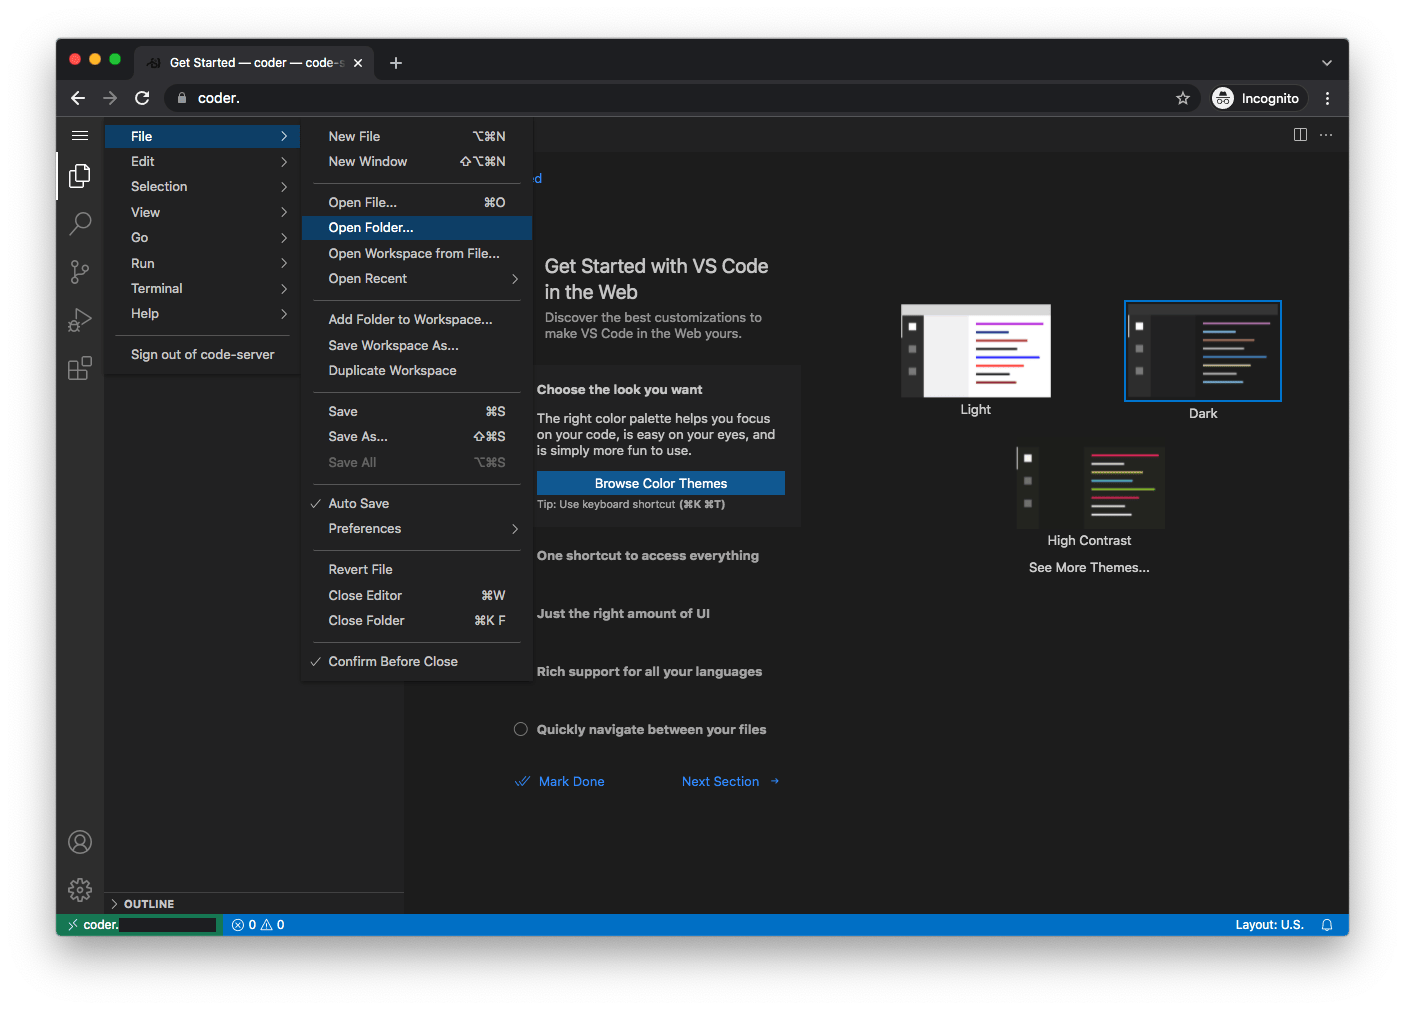This screenshot has height=1010, width=1405.
Task: Expand the OUTLINE section
Action: pyautogui.click(x=148, y=904)
